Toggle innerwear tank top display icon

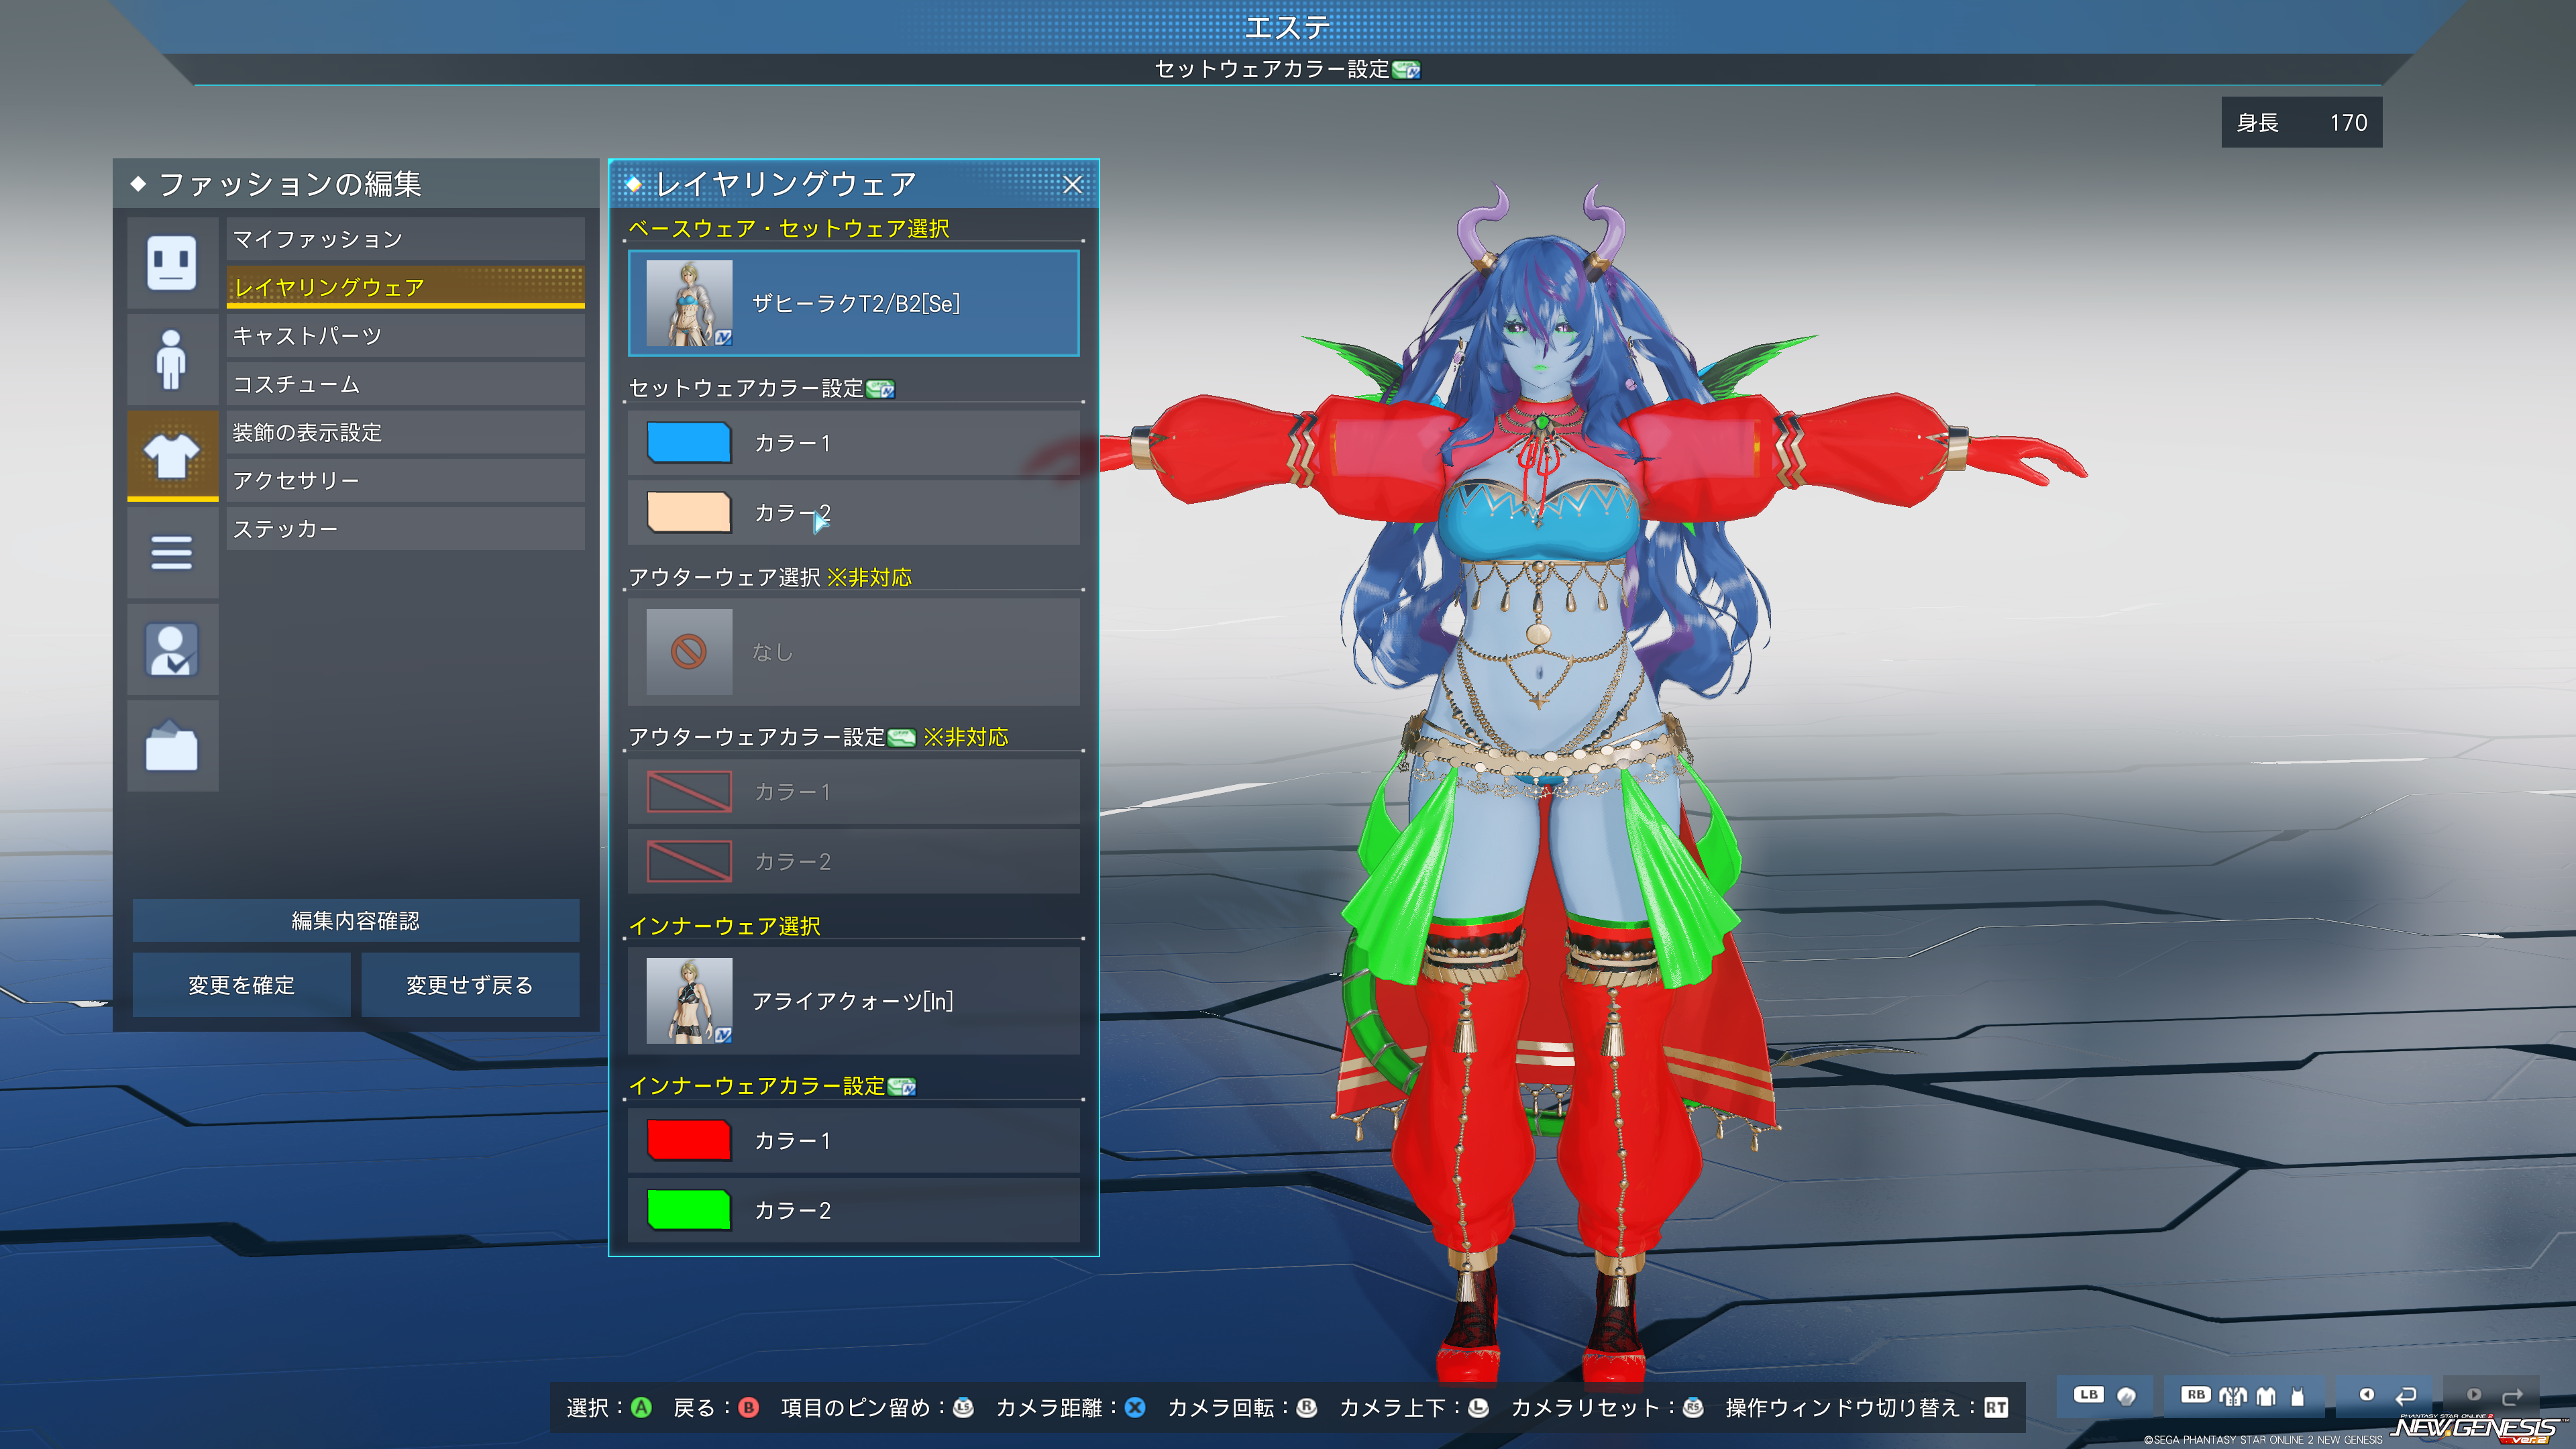point(2298,1396)
